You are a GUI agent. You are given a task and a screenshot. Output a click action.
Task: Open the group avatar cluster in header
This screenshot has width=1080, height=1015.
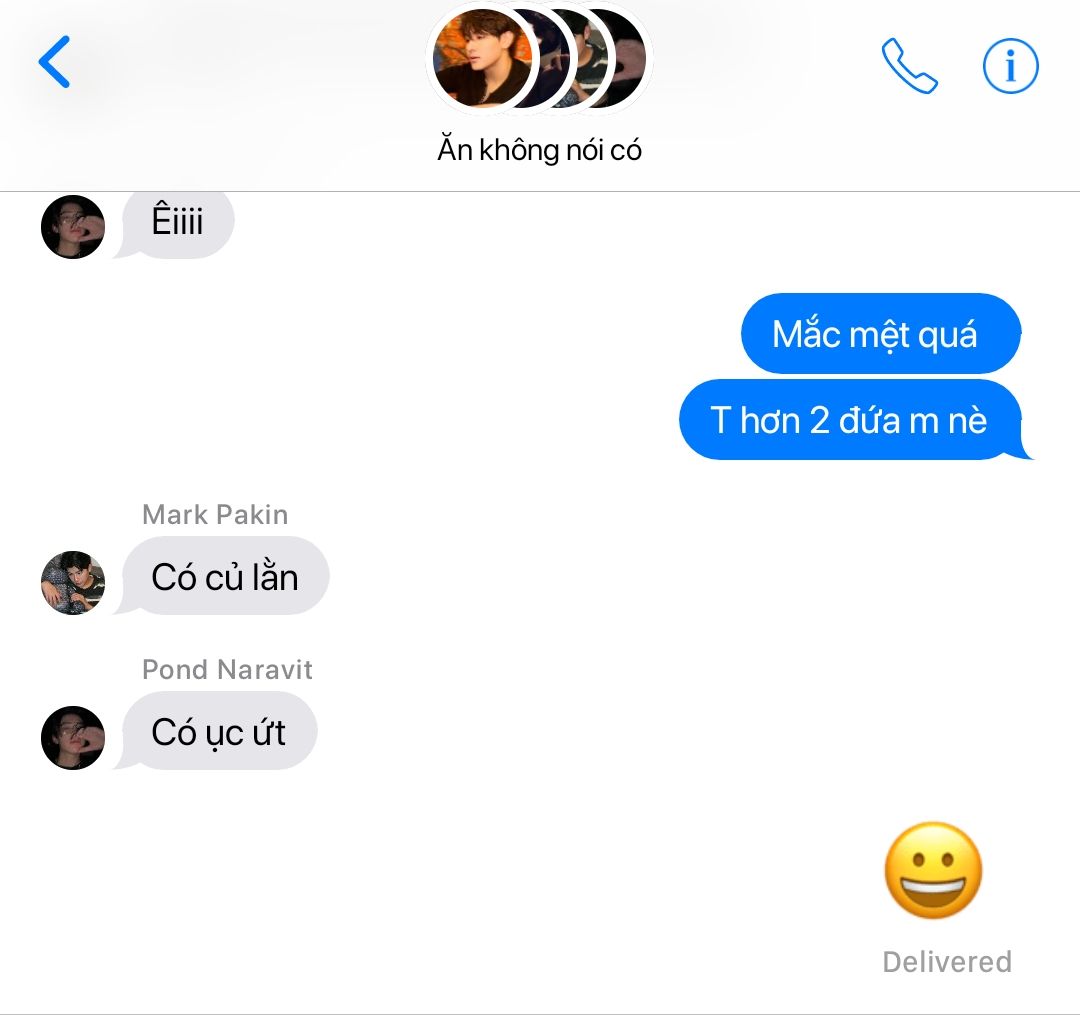click(539, 59)
